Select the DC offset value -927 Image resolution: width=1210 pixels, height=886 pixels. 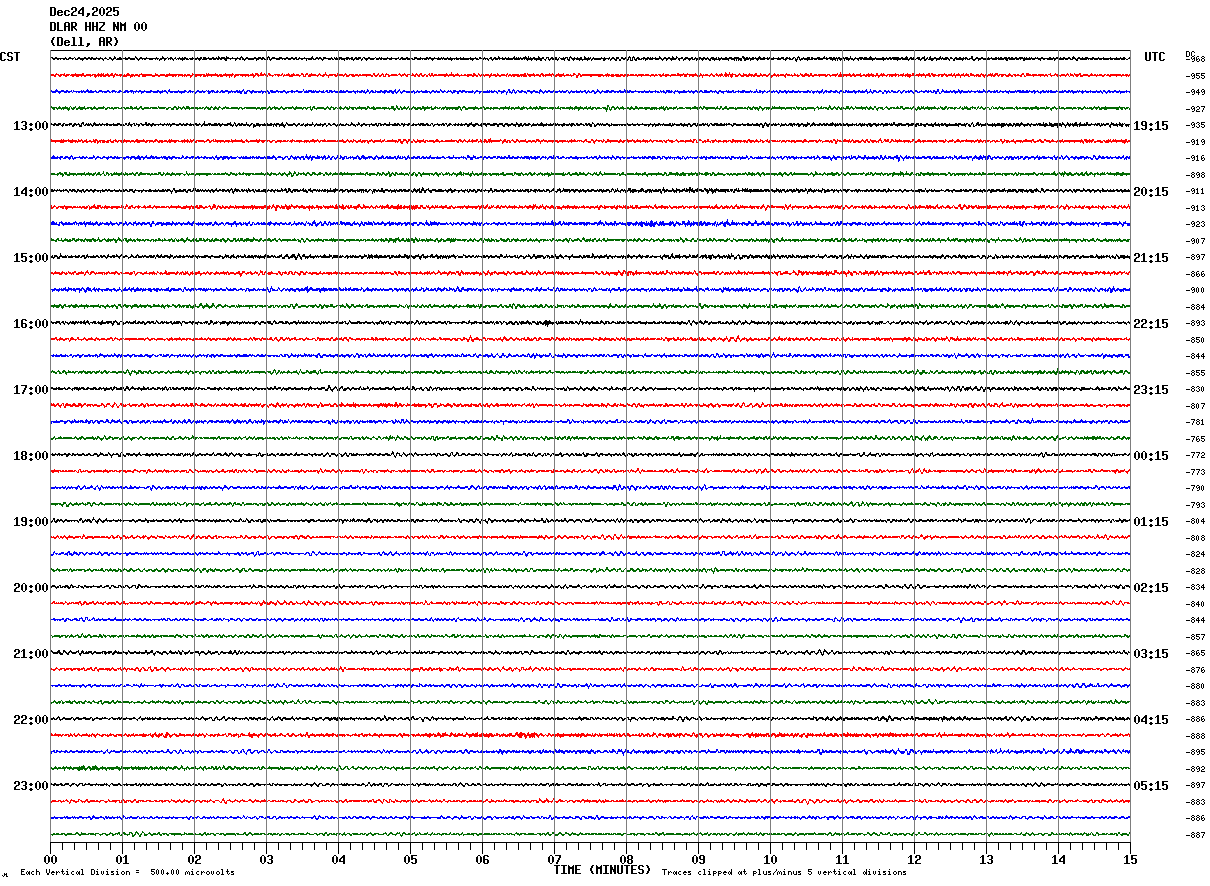click(1195, 109)
